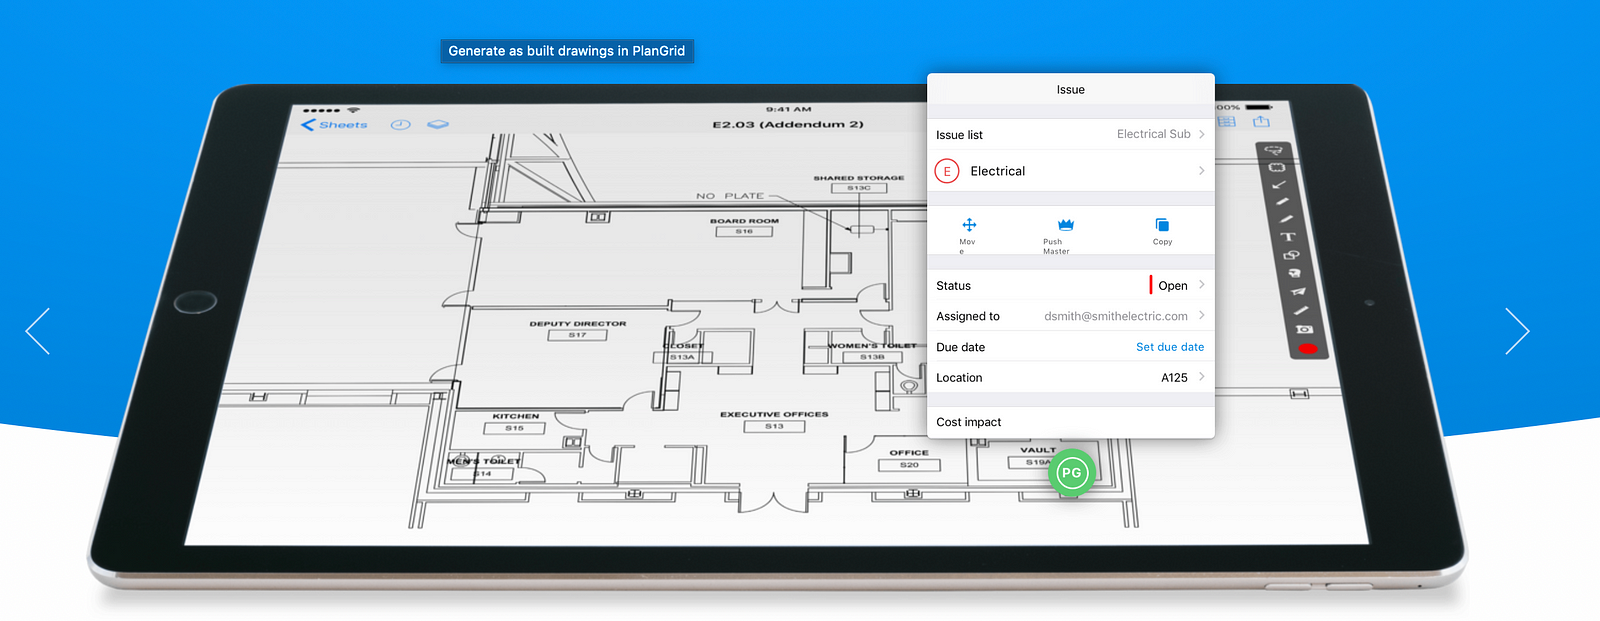Click the Issue panel header

tap(1071, 90)
